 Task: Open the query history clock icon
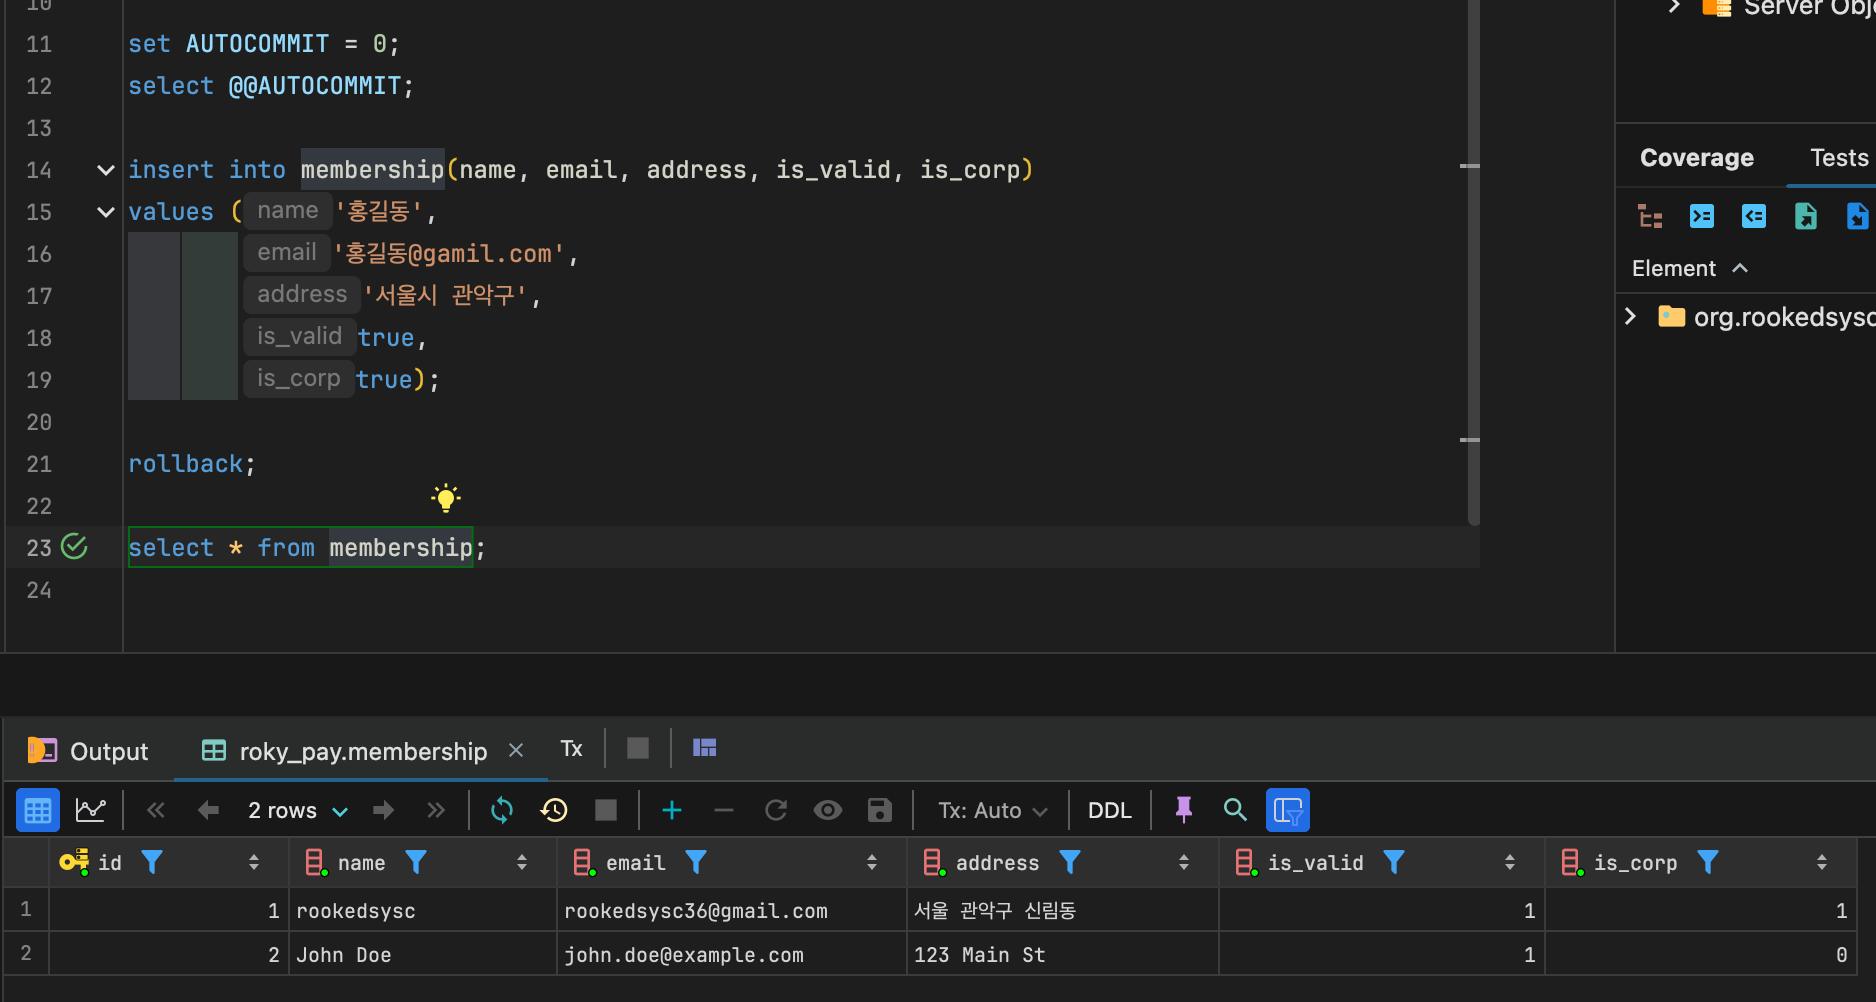(554, 810)
